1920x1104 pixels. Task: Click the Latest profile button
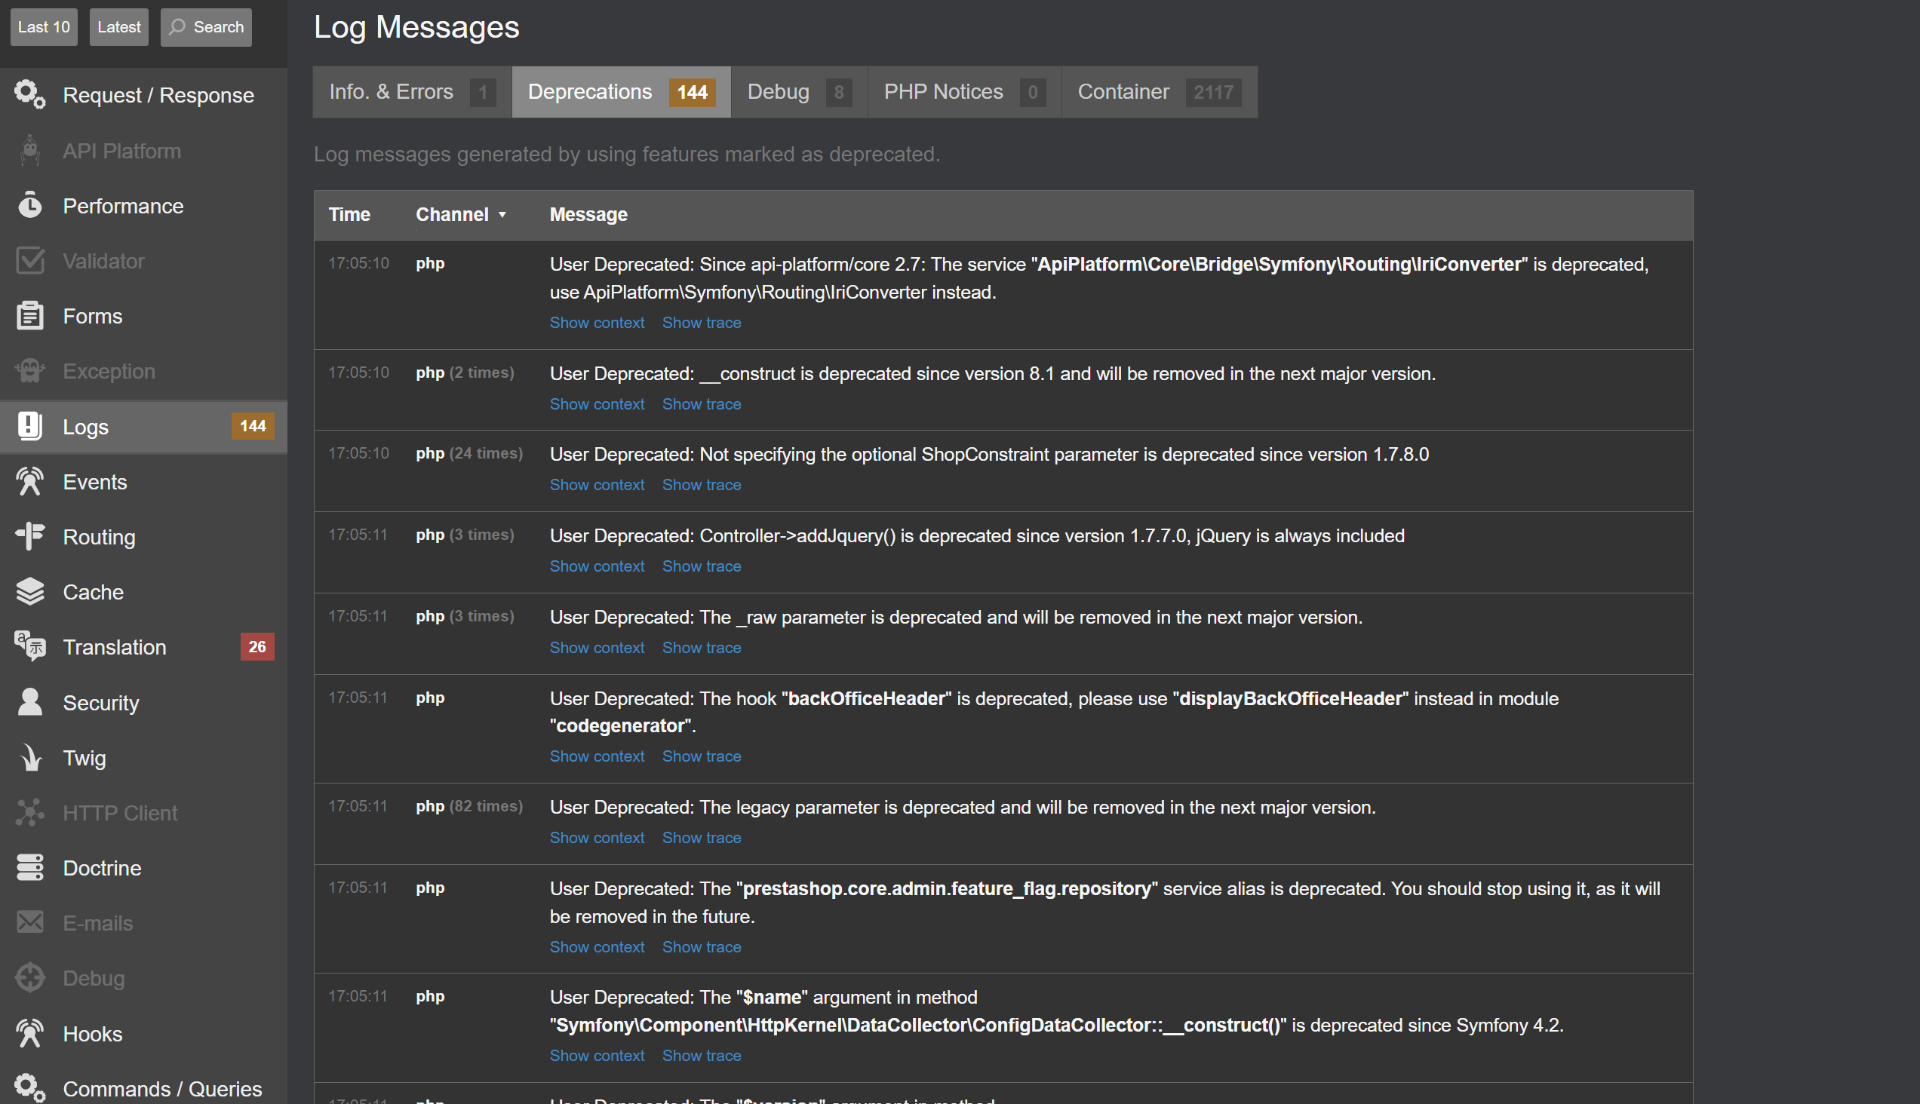pyautogui.click(x=119, y=27)
